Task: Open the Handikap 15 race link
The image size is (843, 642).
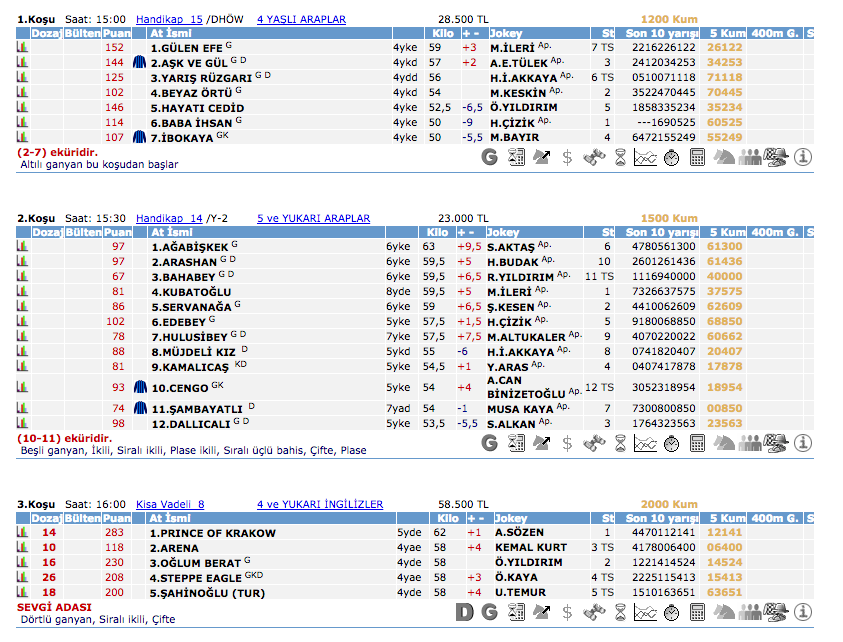Action: 169,19
